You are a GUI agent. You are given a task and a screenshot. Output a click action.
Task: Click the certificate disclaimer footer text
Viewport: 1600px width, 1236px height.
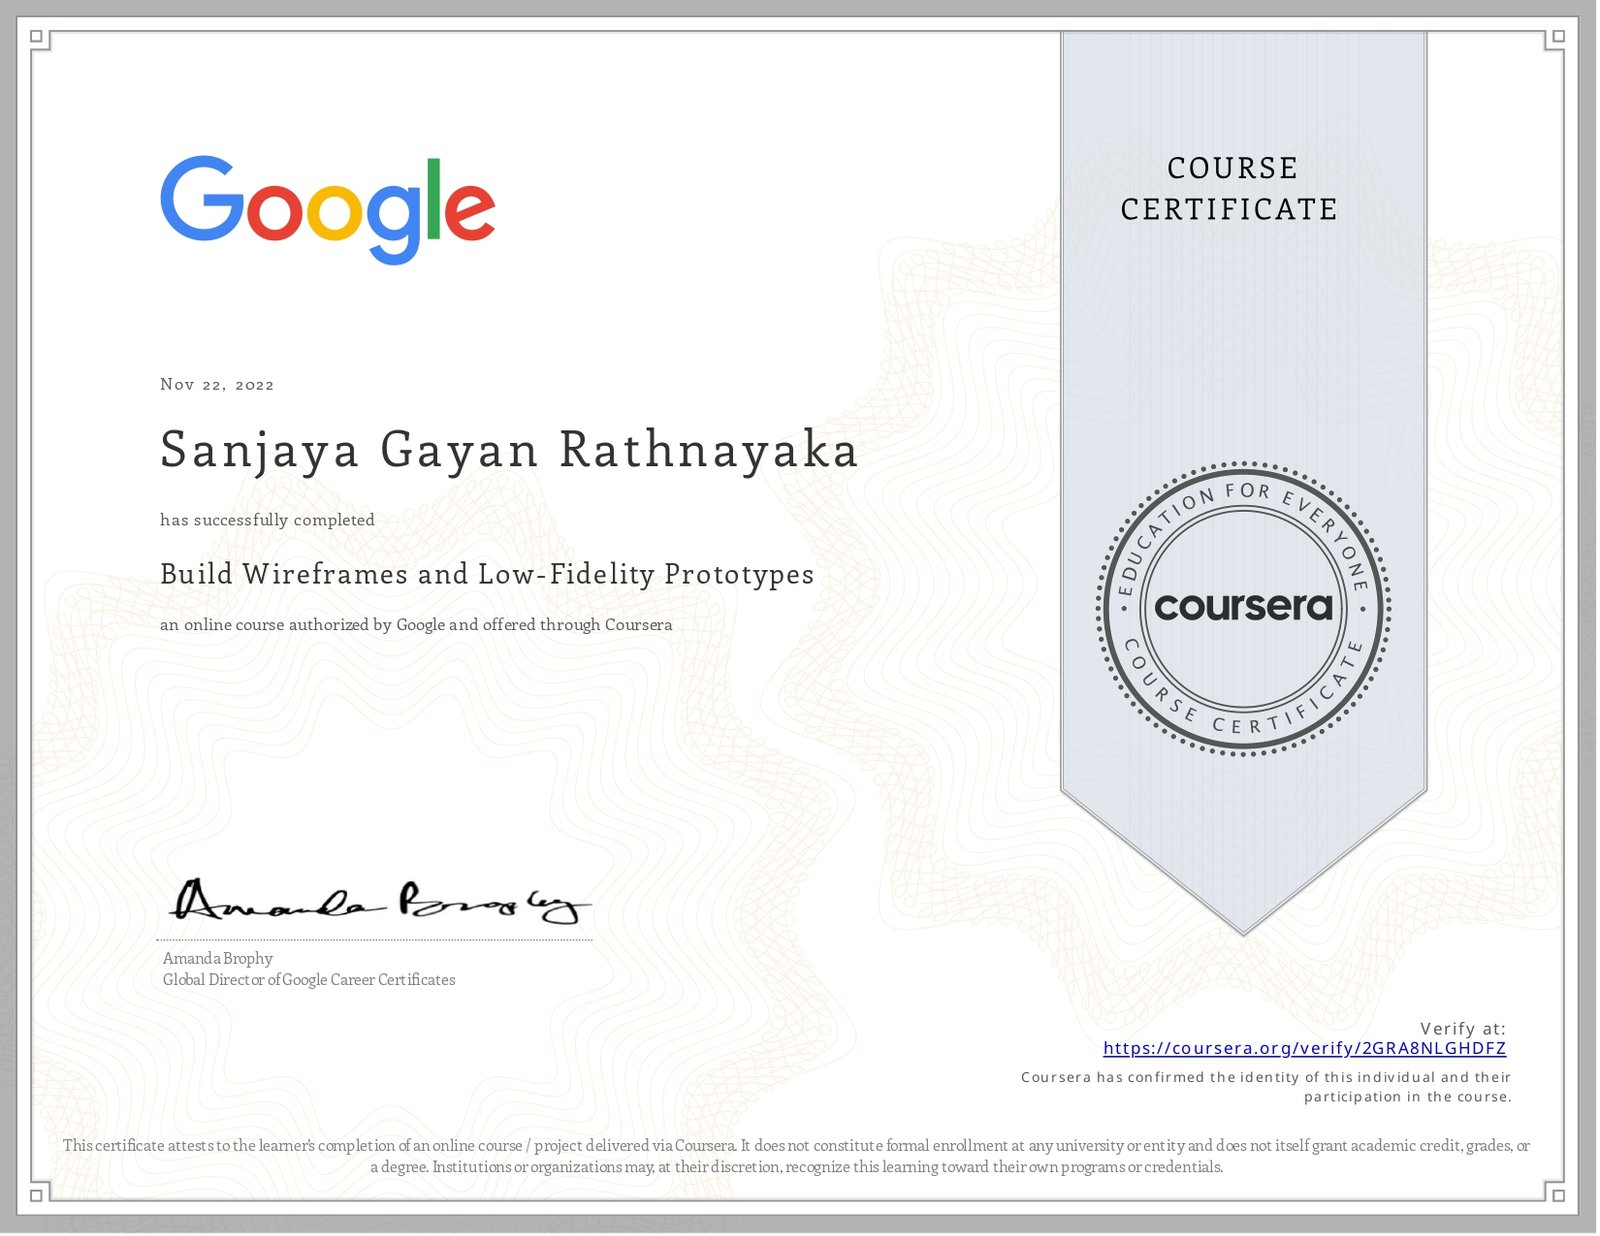click(797, 1156)
